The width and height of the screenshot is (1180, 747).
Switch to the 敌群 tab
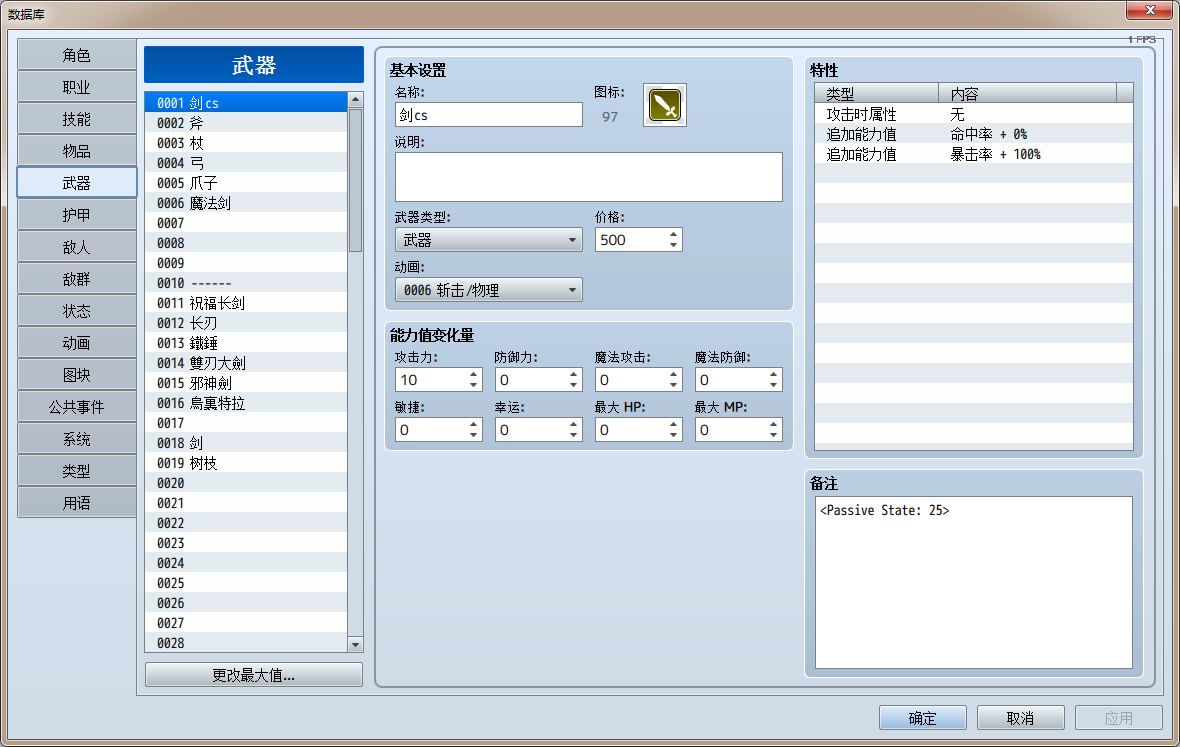[x=77, y=279]
